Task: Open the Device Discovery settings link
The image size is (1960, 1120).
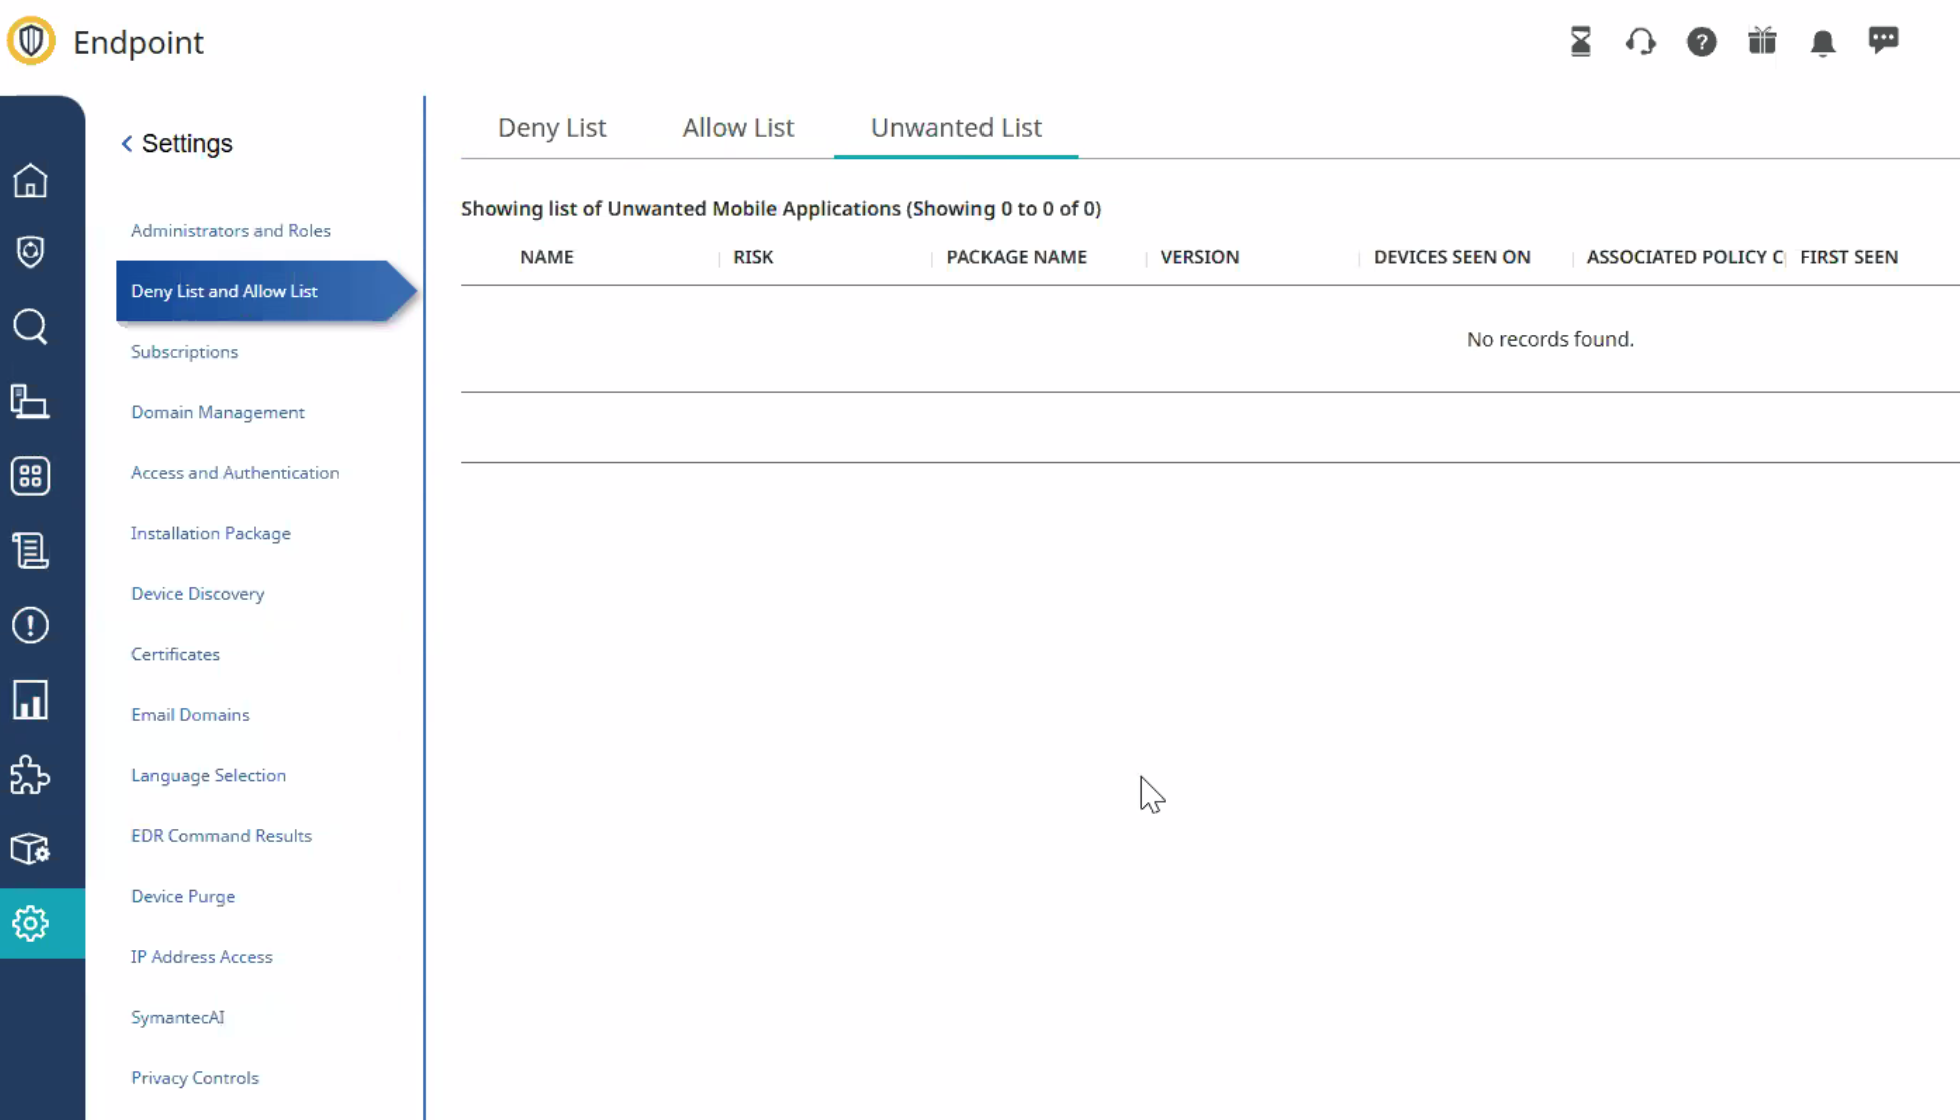Action: pyautogui.click(x=197, y=593)
